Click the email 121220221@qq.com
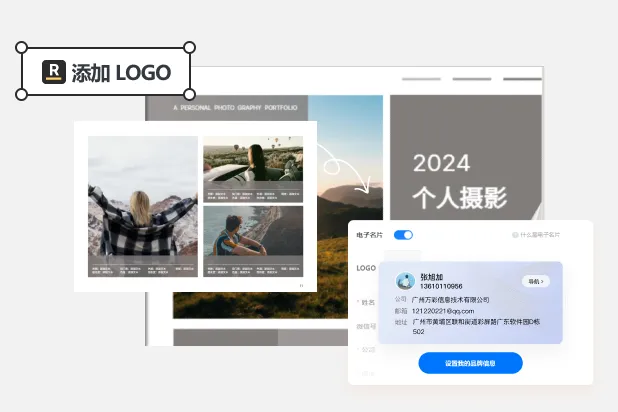 (x=443, y=311)
